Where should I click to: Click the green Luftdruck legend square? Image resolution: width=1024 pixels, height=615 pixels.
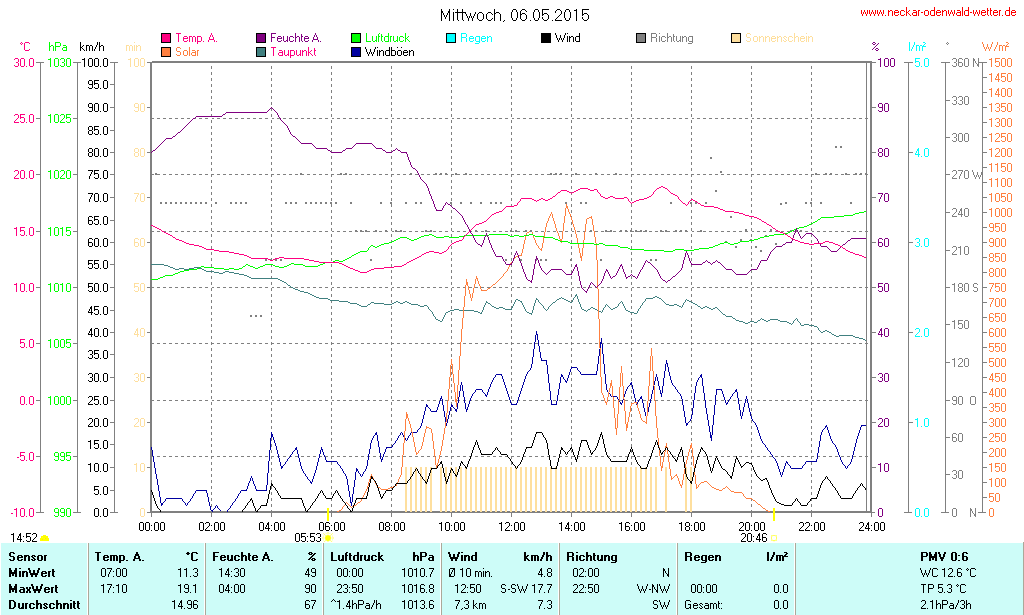[357, 39]
